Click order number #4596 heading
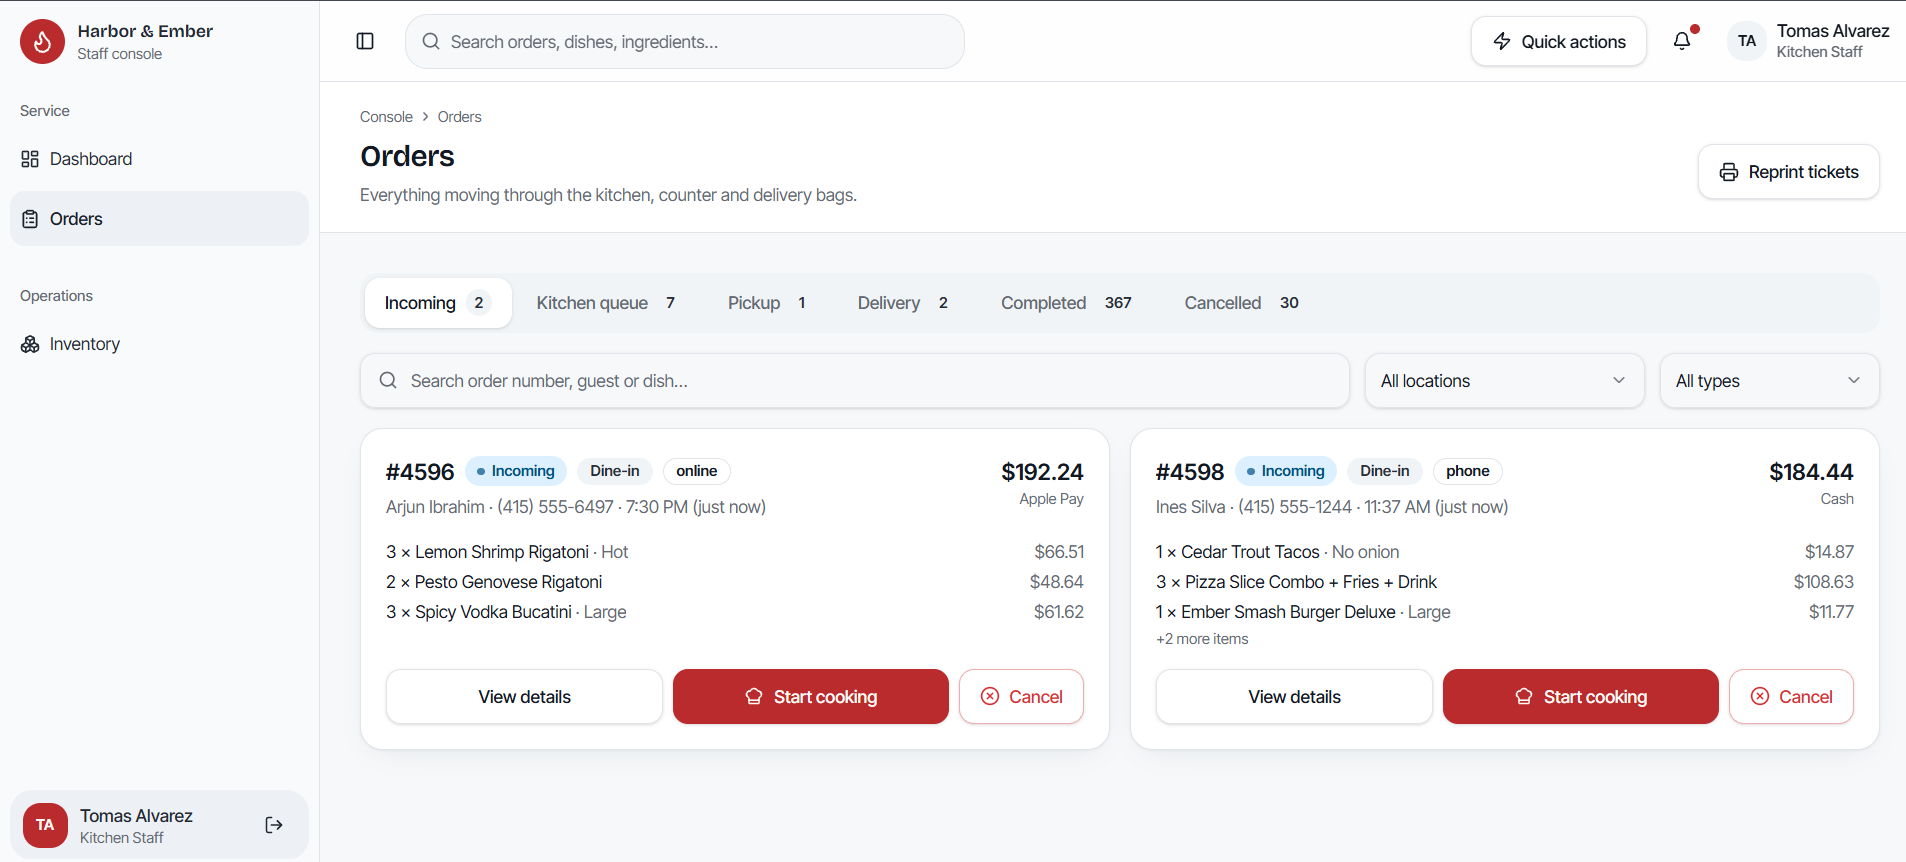This screenshot has height=862, width=1906. (x=420, y=472)
